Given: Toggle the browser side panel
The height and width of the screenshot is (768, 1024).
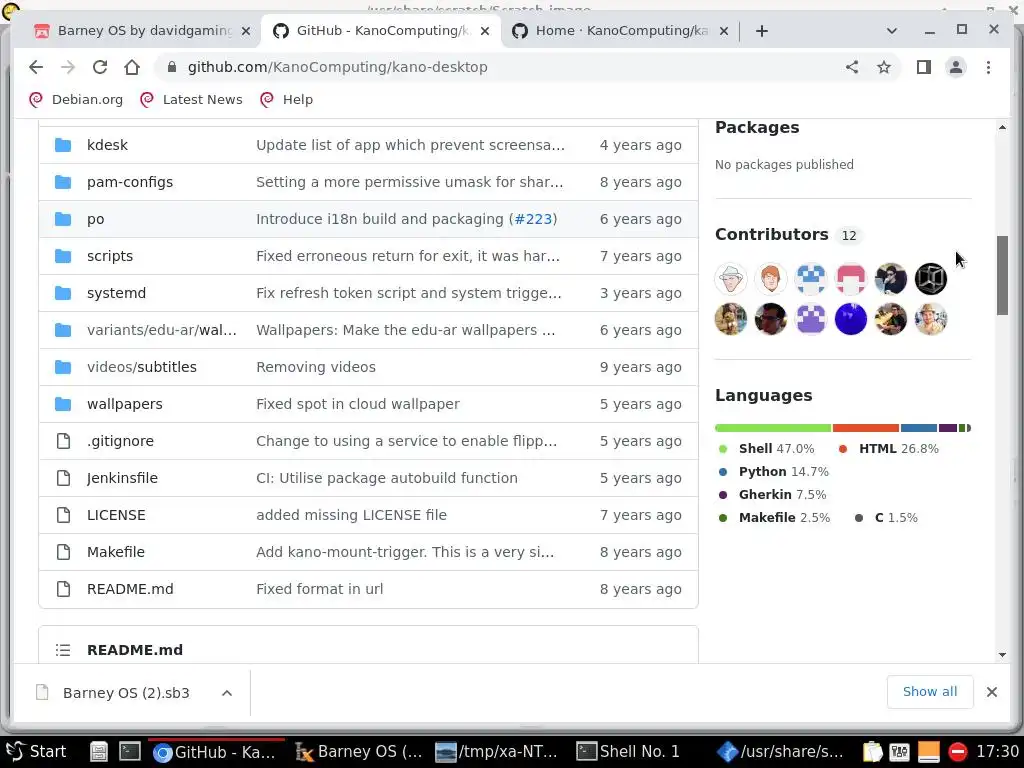Looking at the screenshot, I should [x=923, y=67].
